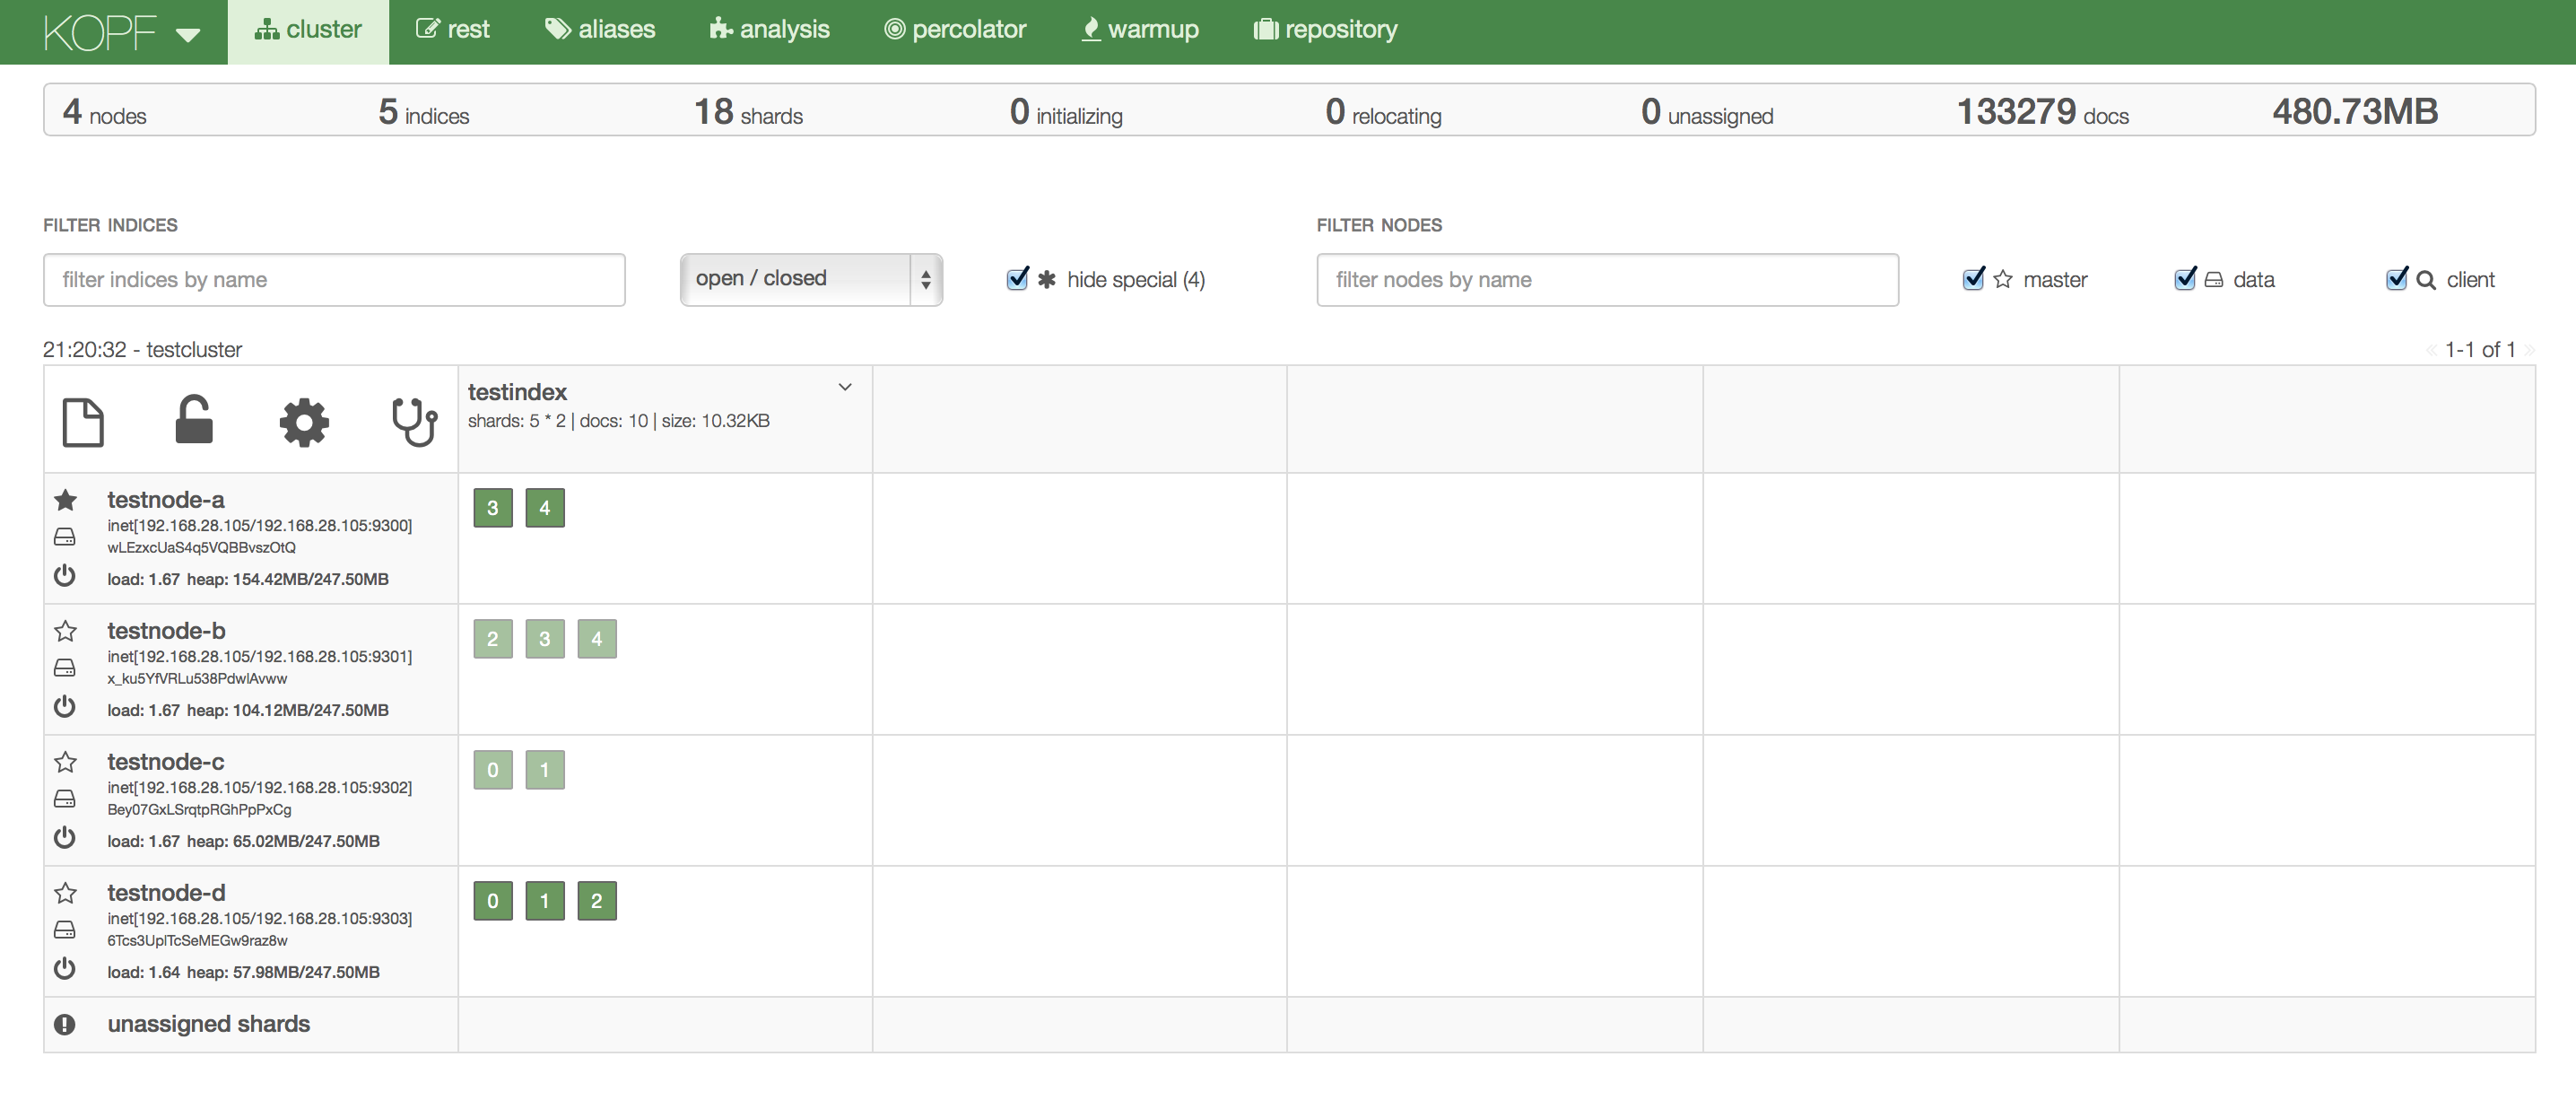Click the stethoscope cluster health icon
Image resolution: width=2576 pixels, height=1109 pixels.
pos(414,422)
